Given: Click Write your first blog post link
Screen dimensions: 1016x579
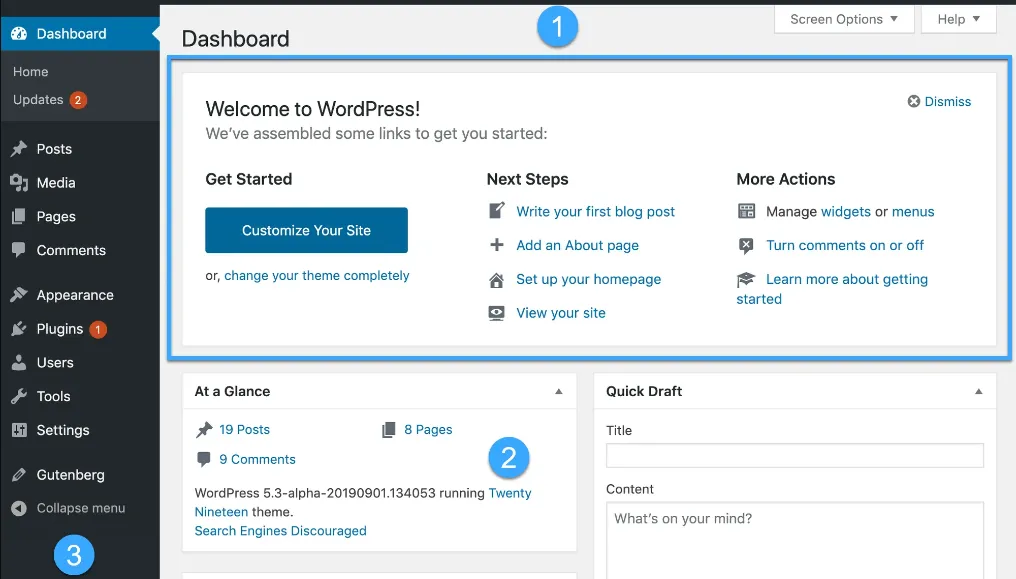Looking at the screenshot, I should pos(595,212).
